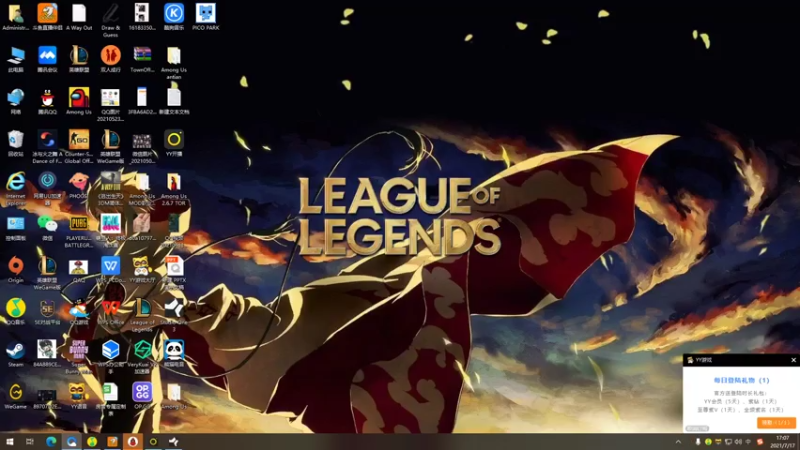Screen dimensions: 800x450
Task: Launch WeGame desktop shortcut
Action: pyautogui.click(x=15, y=392)
